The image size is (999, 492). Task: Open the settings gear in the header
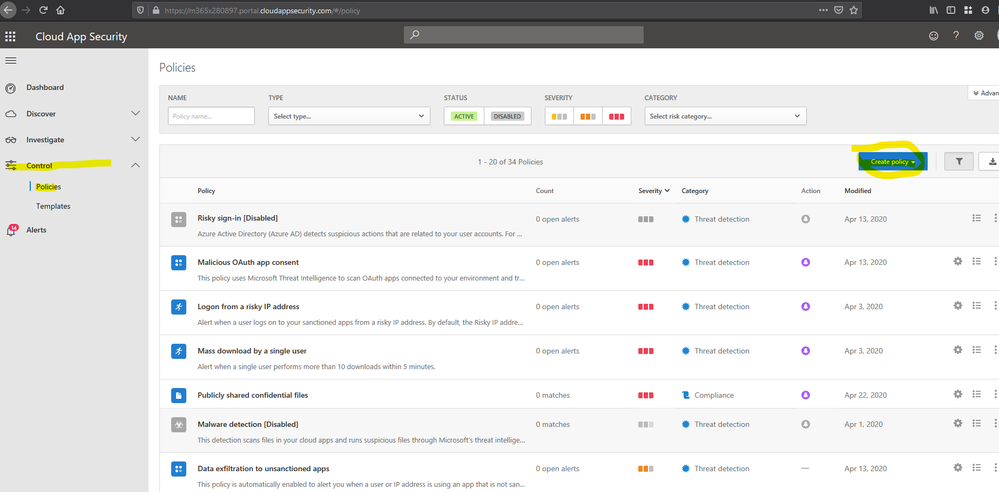pos(979,36)
